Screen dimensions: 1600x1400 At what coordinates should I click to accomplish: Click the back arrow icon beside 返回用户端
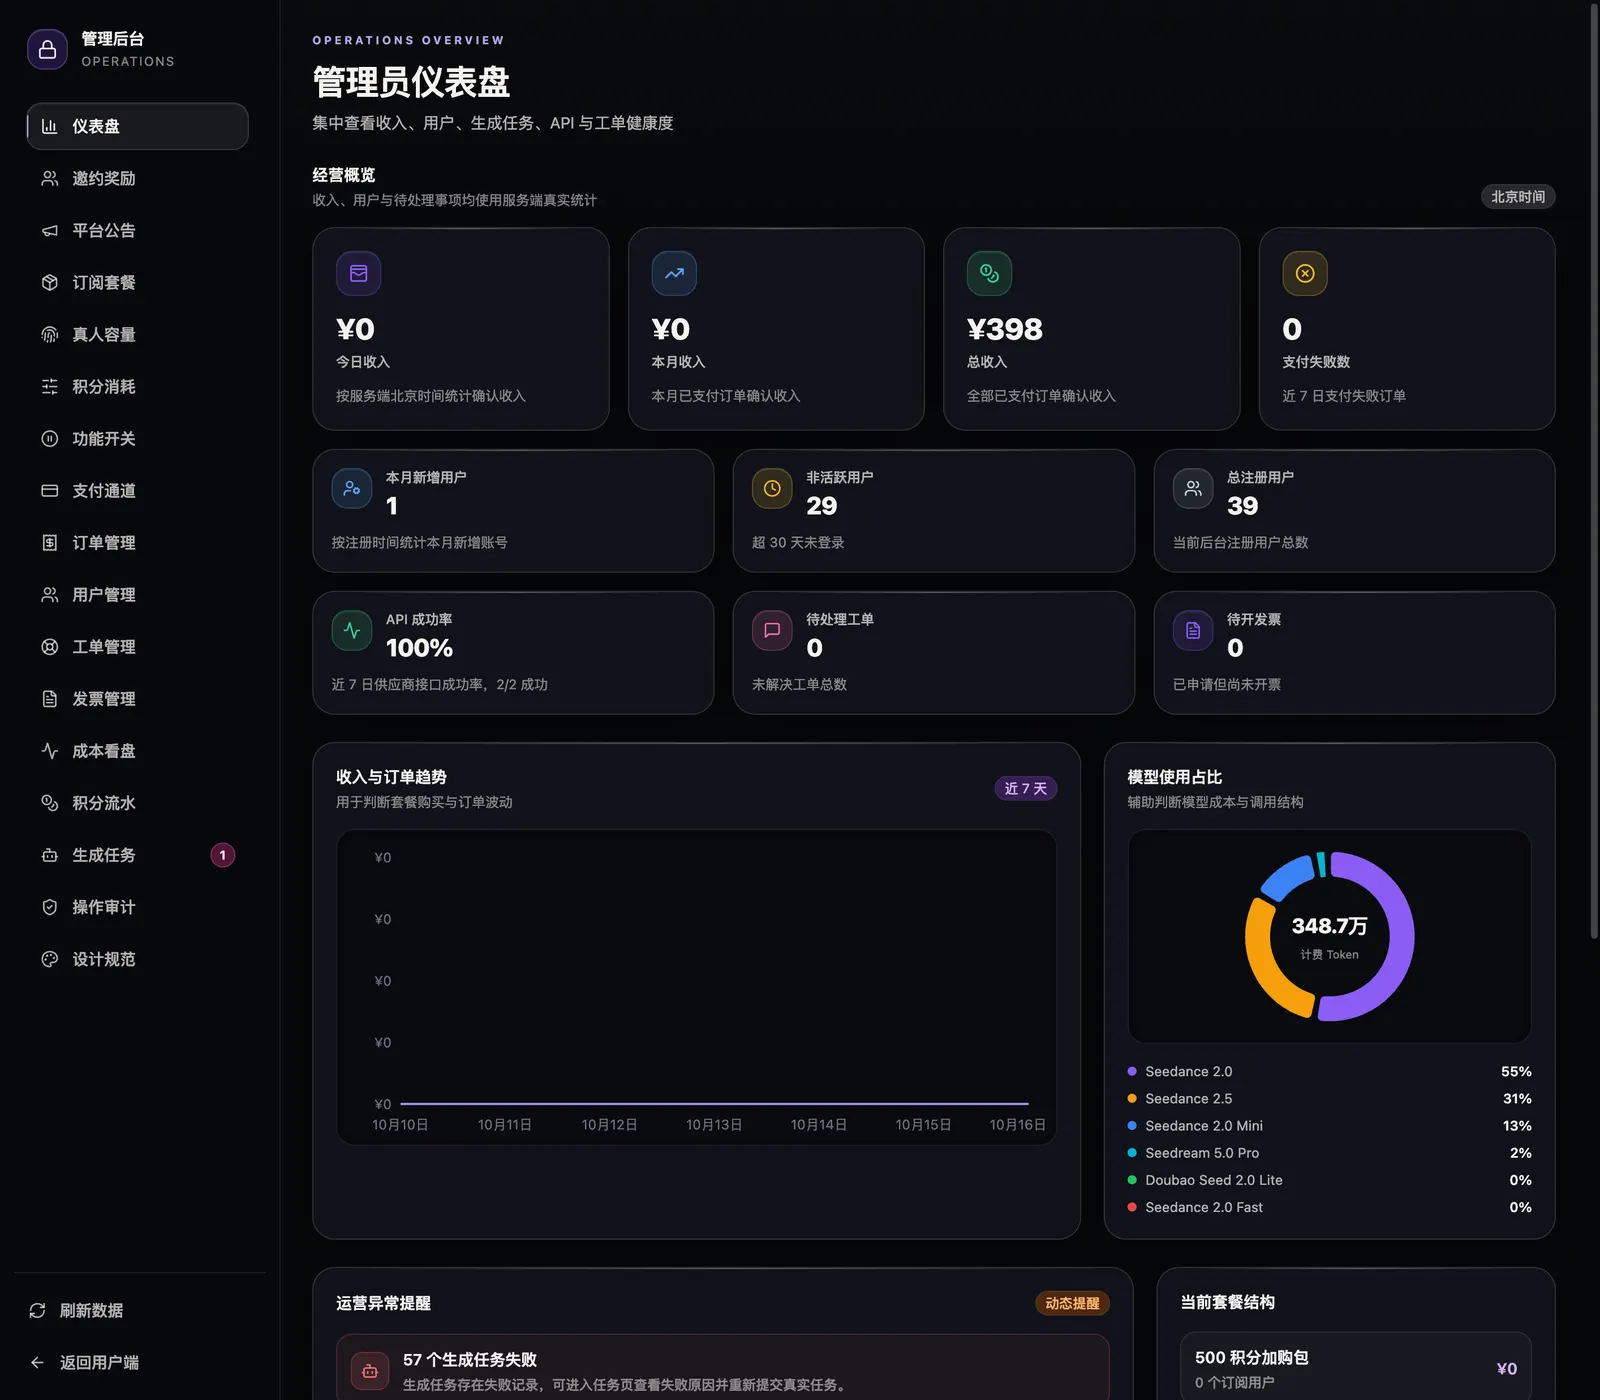tap(37, 1362)
